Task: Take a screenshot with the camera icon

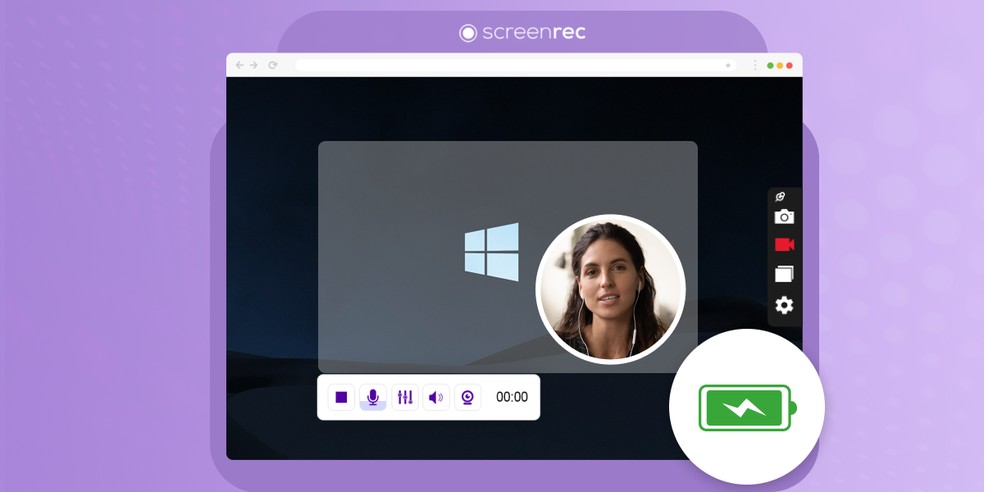Action: click(784, 217)
